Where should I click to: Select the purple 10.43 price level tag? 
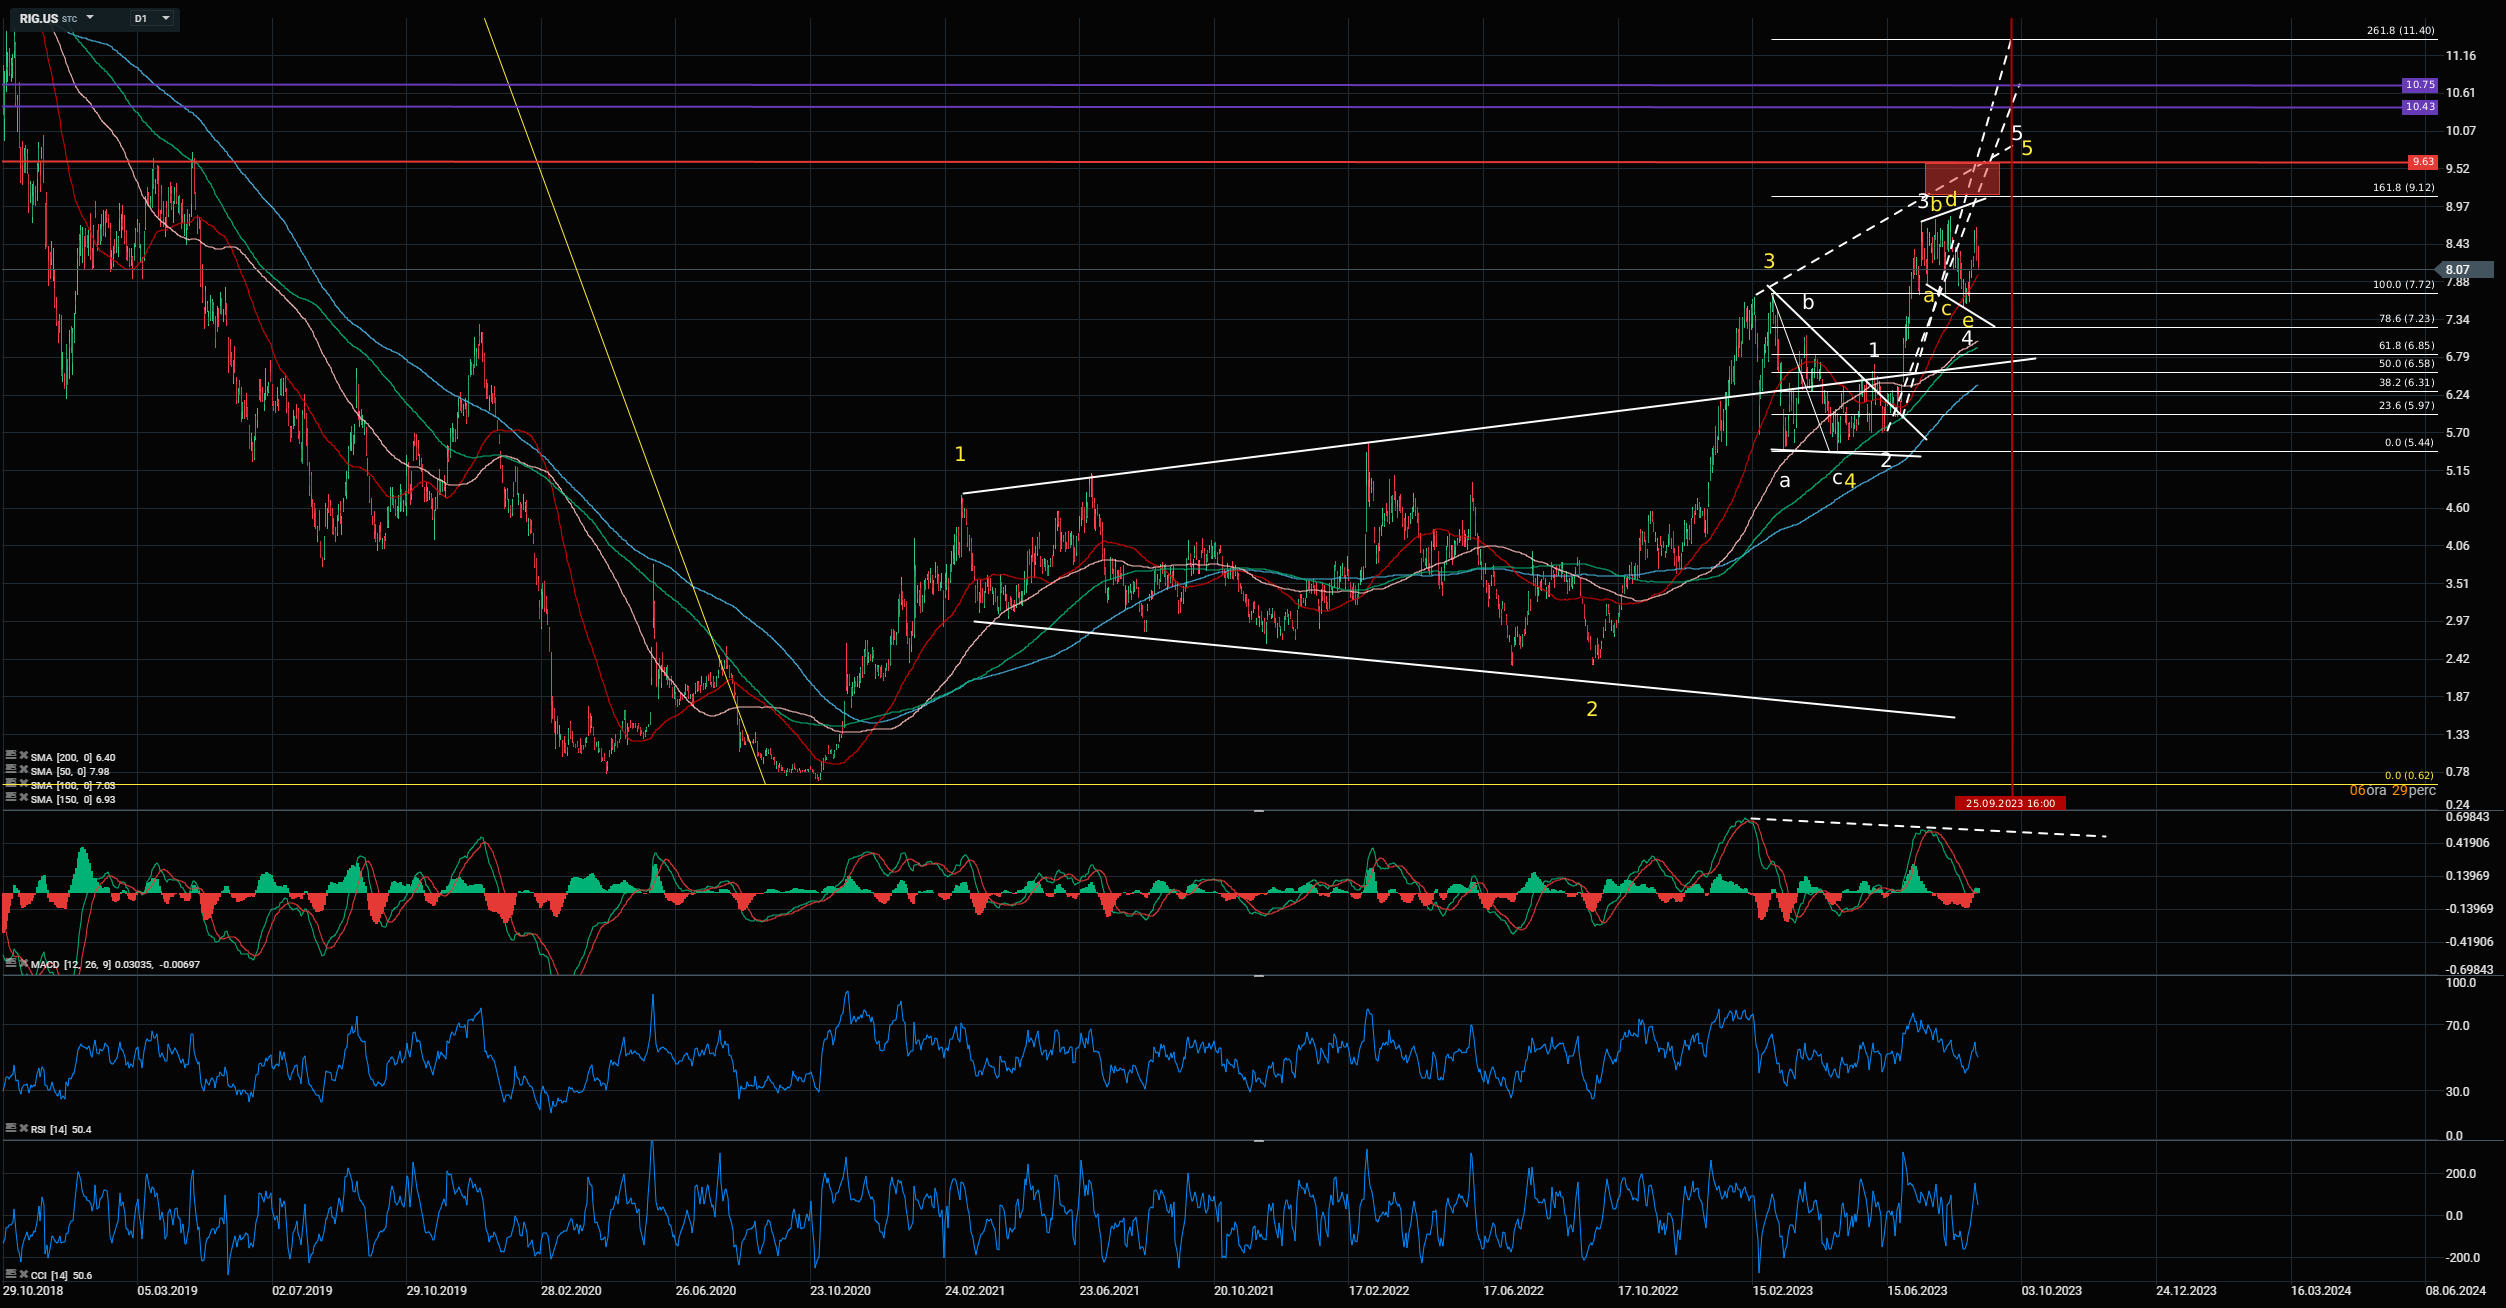pyautogui.click(x=2420, y=107)
